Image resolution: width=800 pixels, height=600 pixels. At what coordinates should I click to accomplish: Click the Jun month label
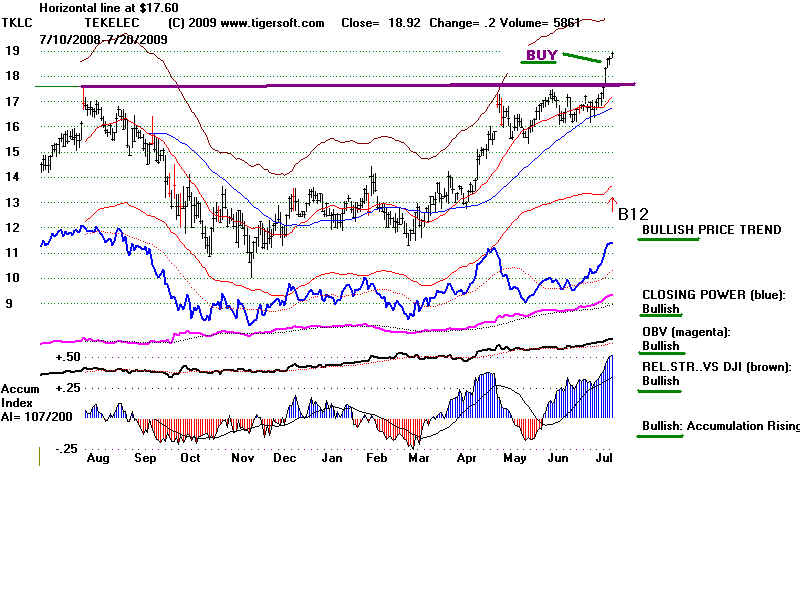point(558,458)
